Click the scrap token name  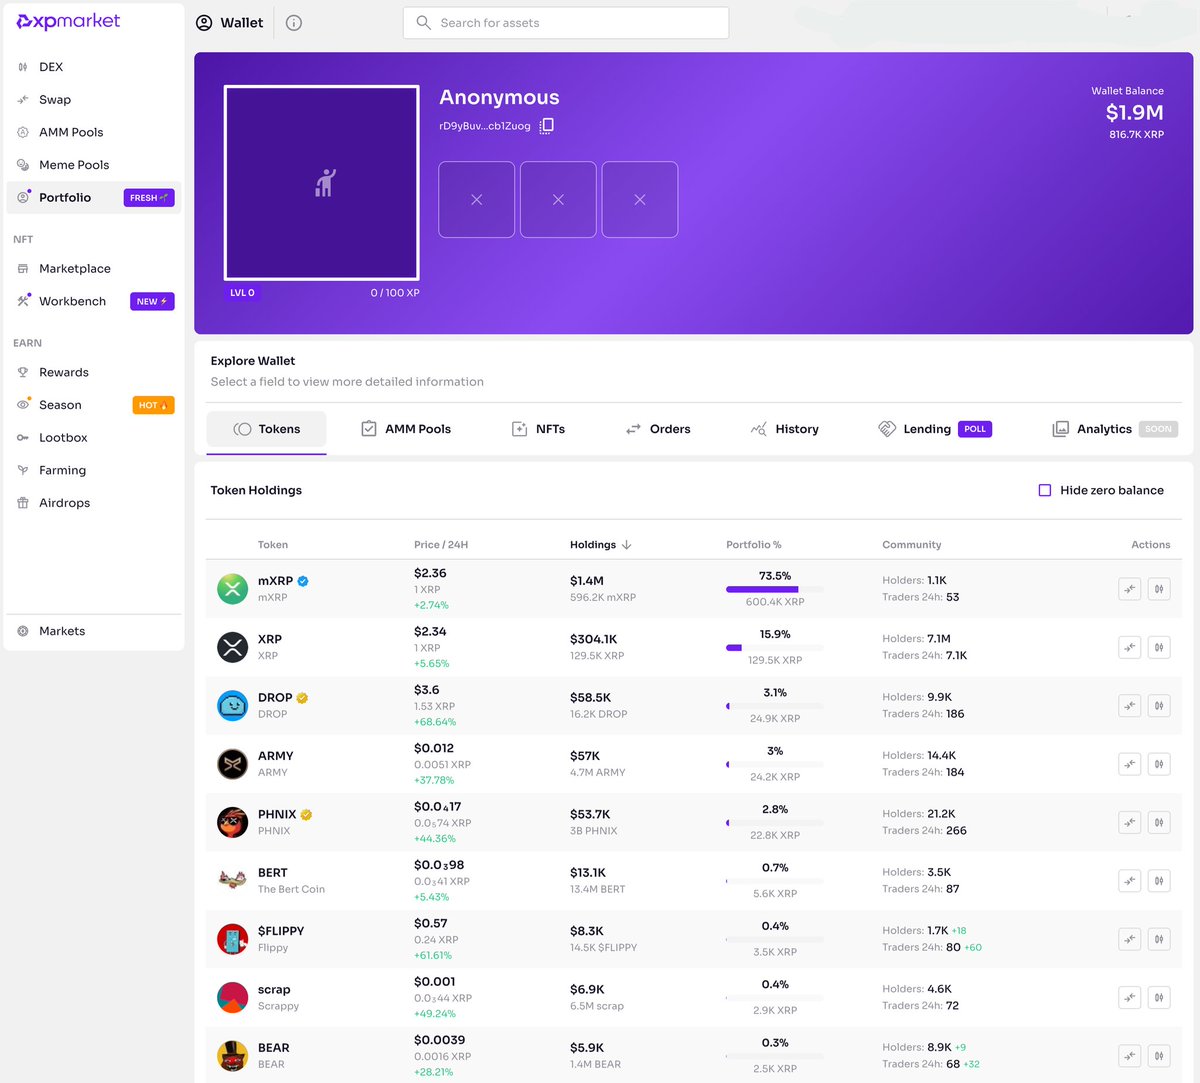click(274, 990)
